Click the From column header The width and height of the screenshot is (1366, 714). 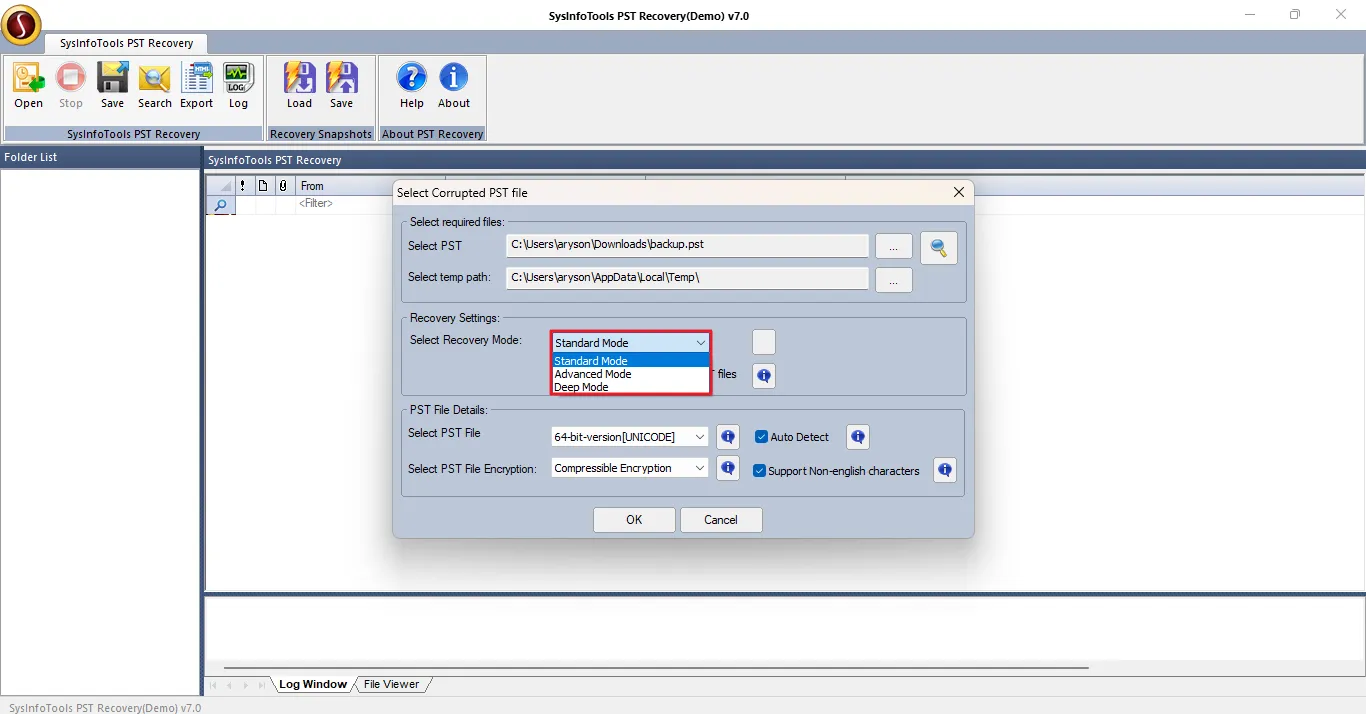point(345,186)
